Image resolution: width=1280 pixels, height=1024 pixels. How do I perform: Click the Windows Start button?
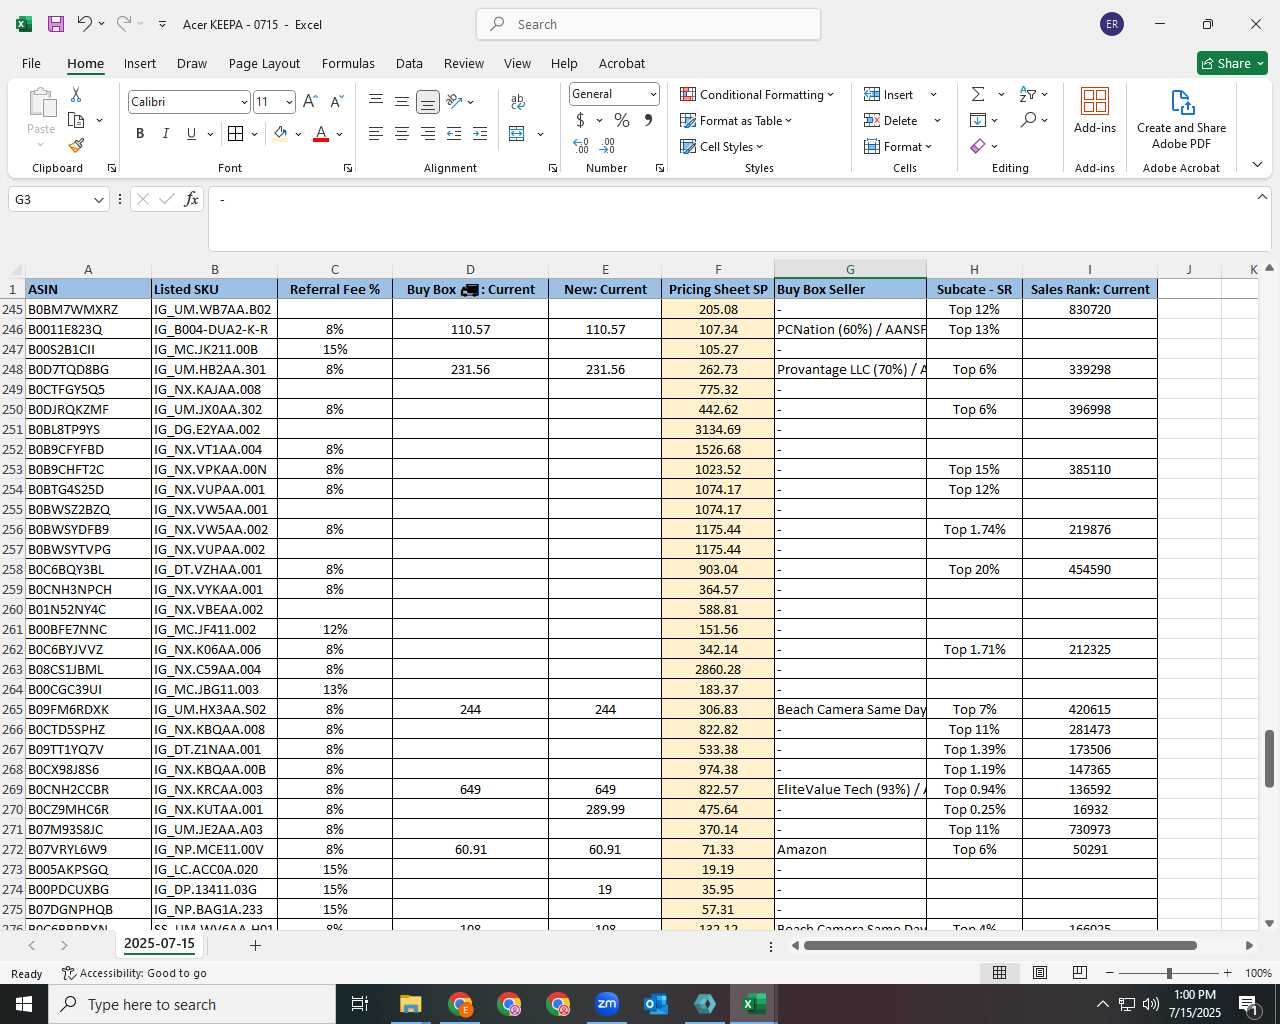coord(24,1004)
